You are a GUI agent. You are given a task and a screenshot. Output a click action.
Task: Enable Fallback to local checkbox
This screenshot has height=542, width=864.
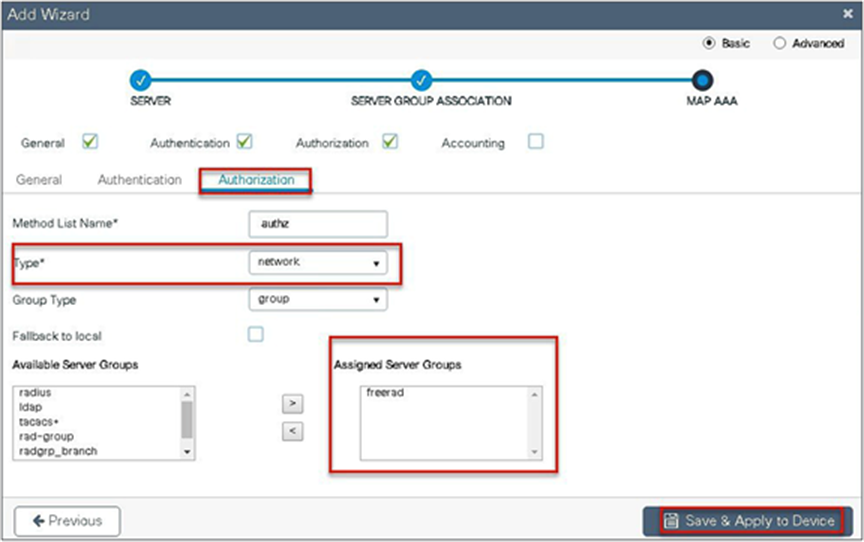point(256,334)
